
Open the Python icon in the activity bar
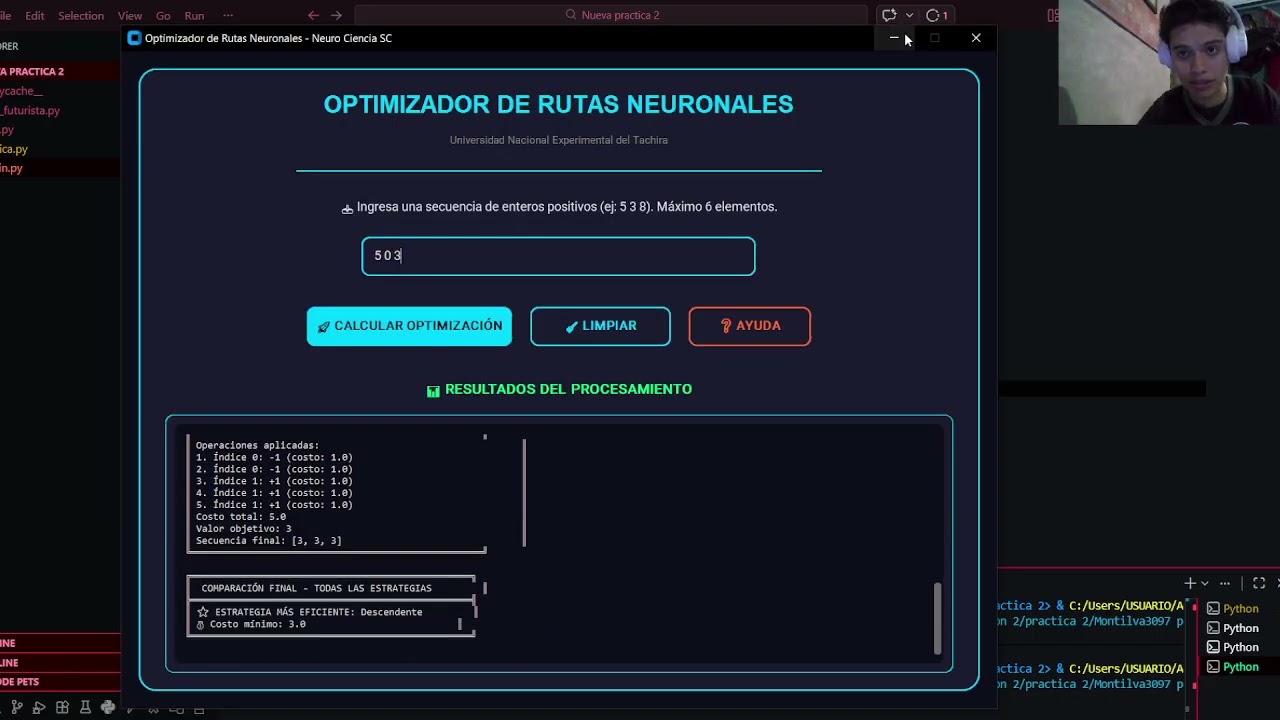[108, 708]
